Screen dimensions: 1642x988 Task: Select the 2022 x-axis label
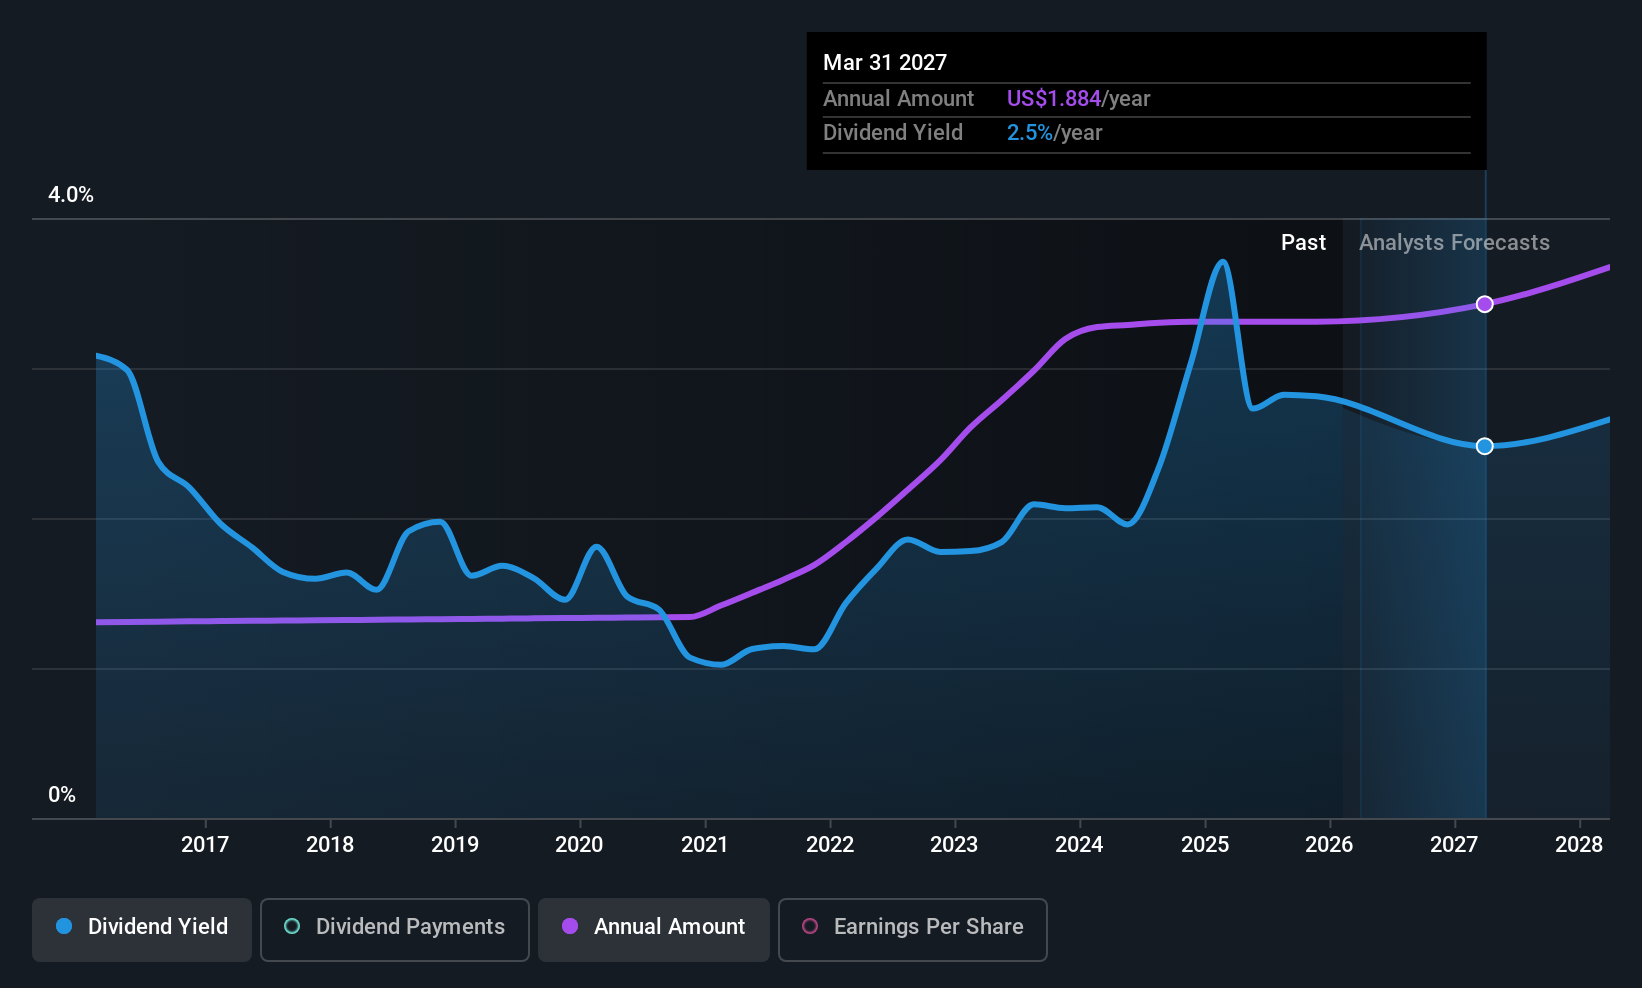(830, 845)
